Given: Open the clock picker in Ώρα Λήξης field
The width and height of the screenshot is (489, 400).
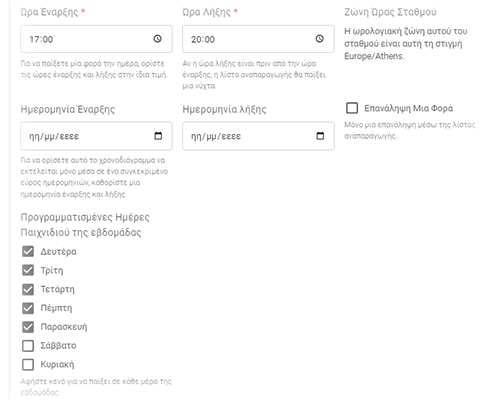Looking at the screenshot, I should [x=319, y=39].
